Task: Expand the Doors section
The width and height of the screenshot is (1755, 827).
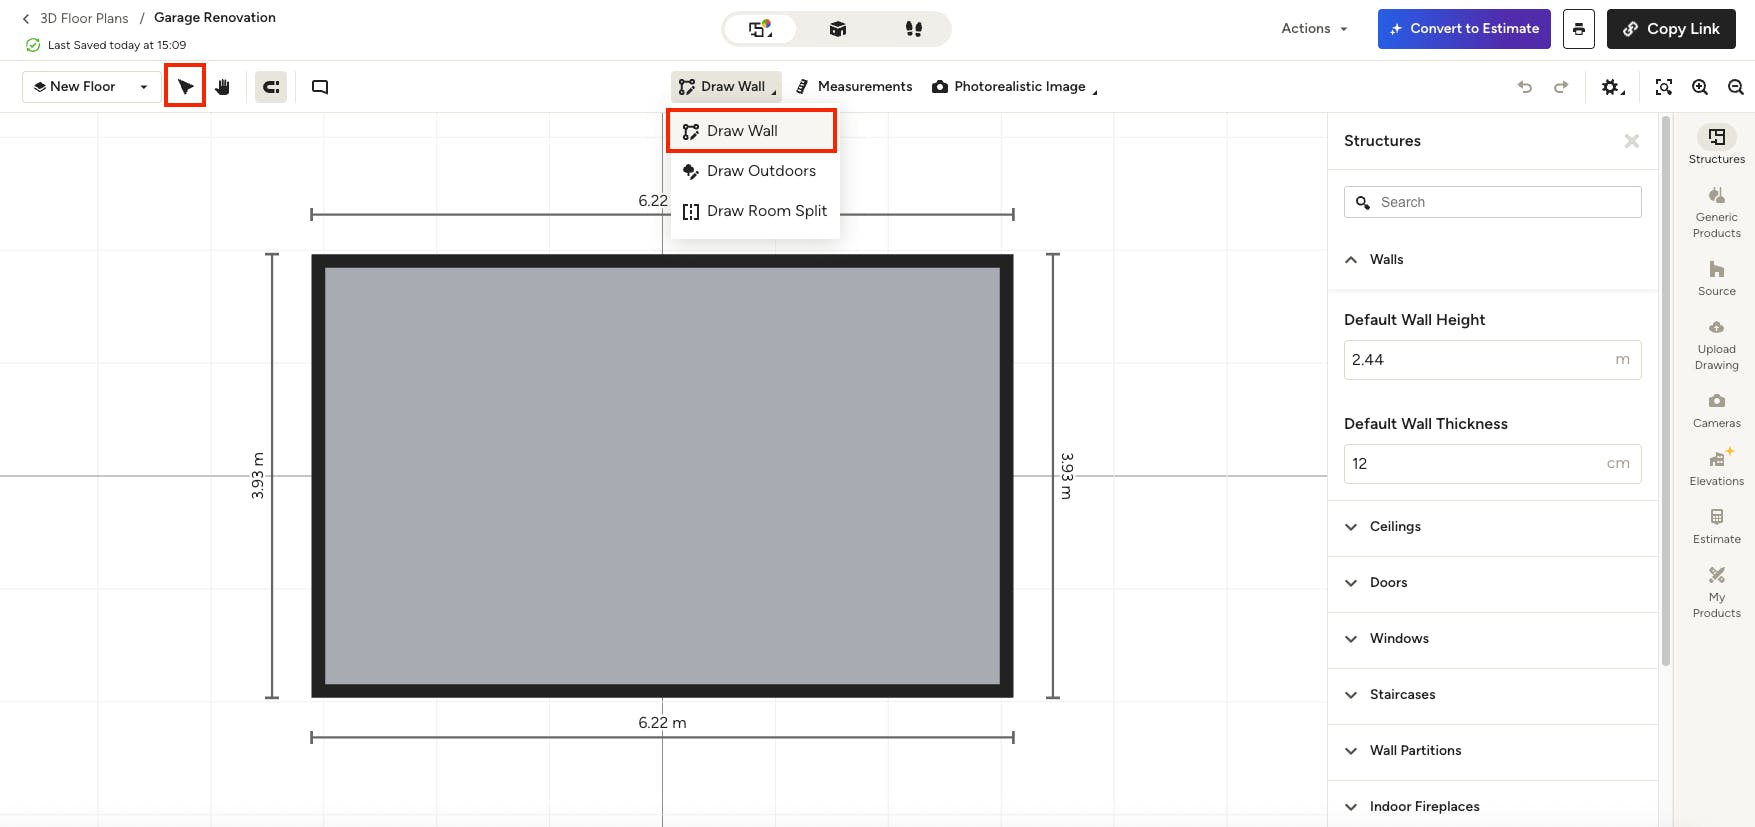Action: [x=1493, y=583]
